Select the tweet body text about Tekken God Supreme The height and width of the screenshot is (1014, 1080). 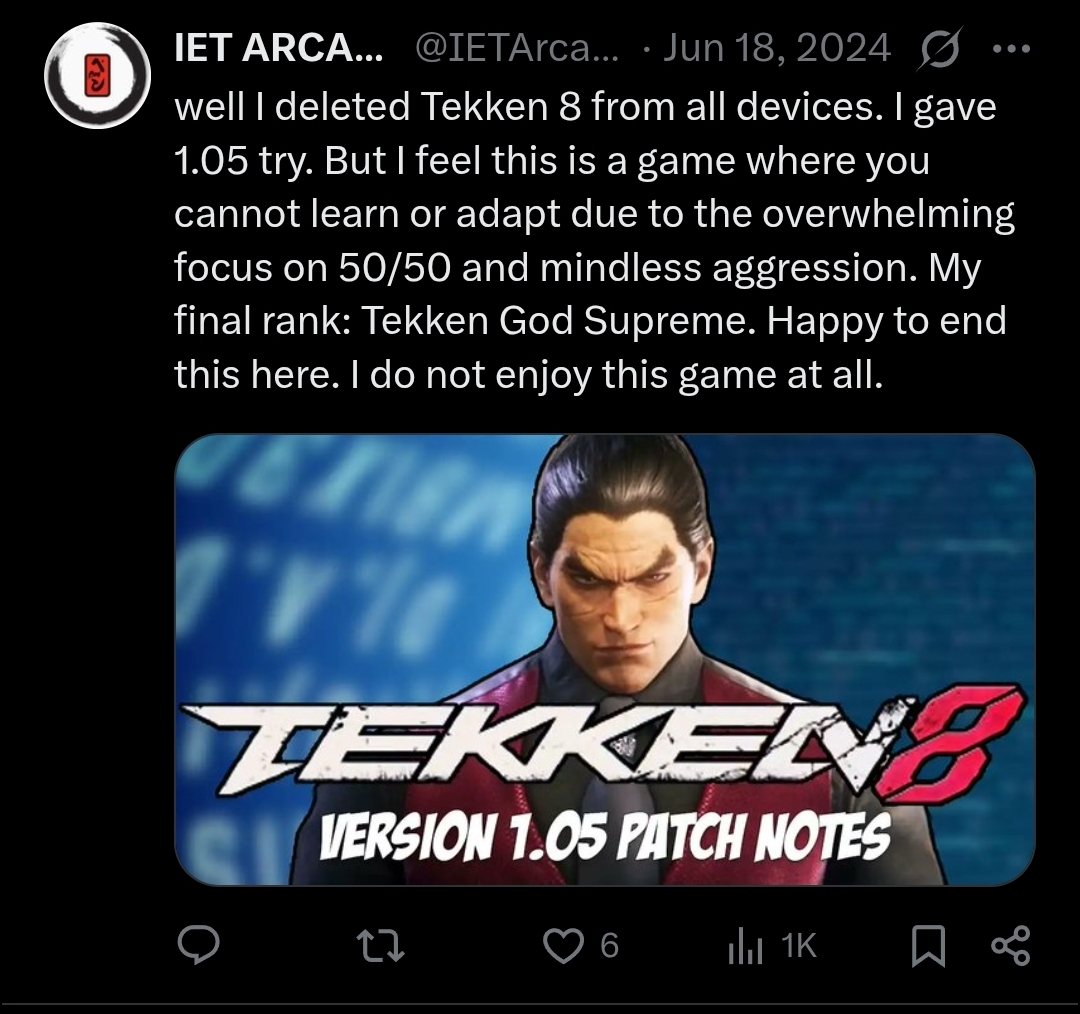click(x=594, y=240)
